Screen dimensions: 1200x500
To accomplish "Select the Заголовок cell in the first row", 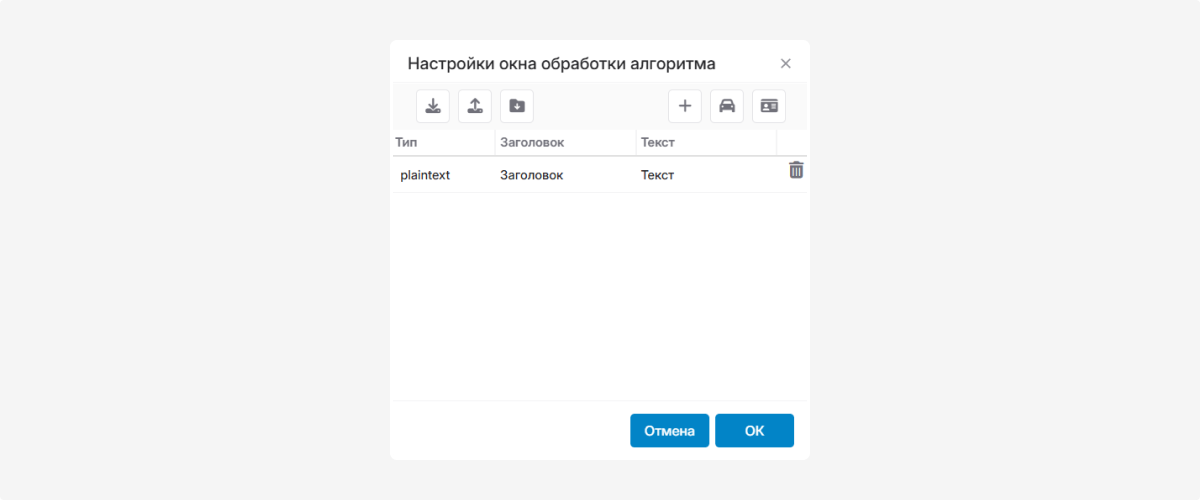I will click(x=532, y=175).
